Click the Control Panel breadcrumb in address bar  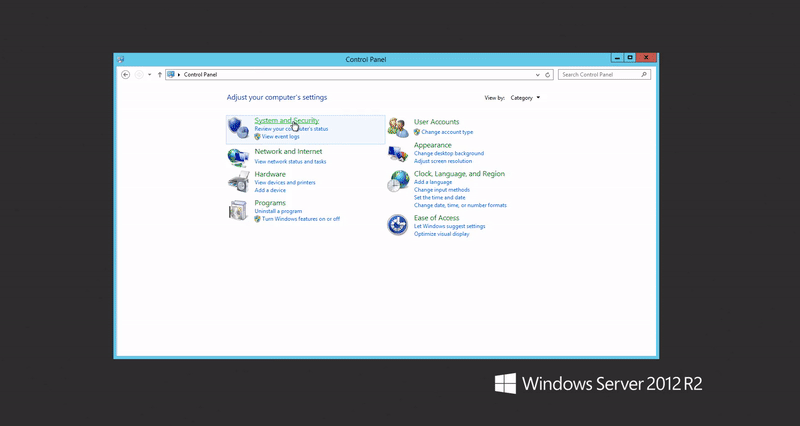[x=200, y=74]
